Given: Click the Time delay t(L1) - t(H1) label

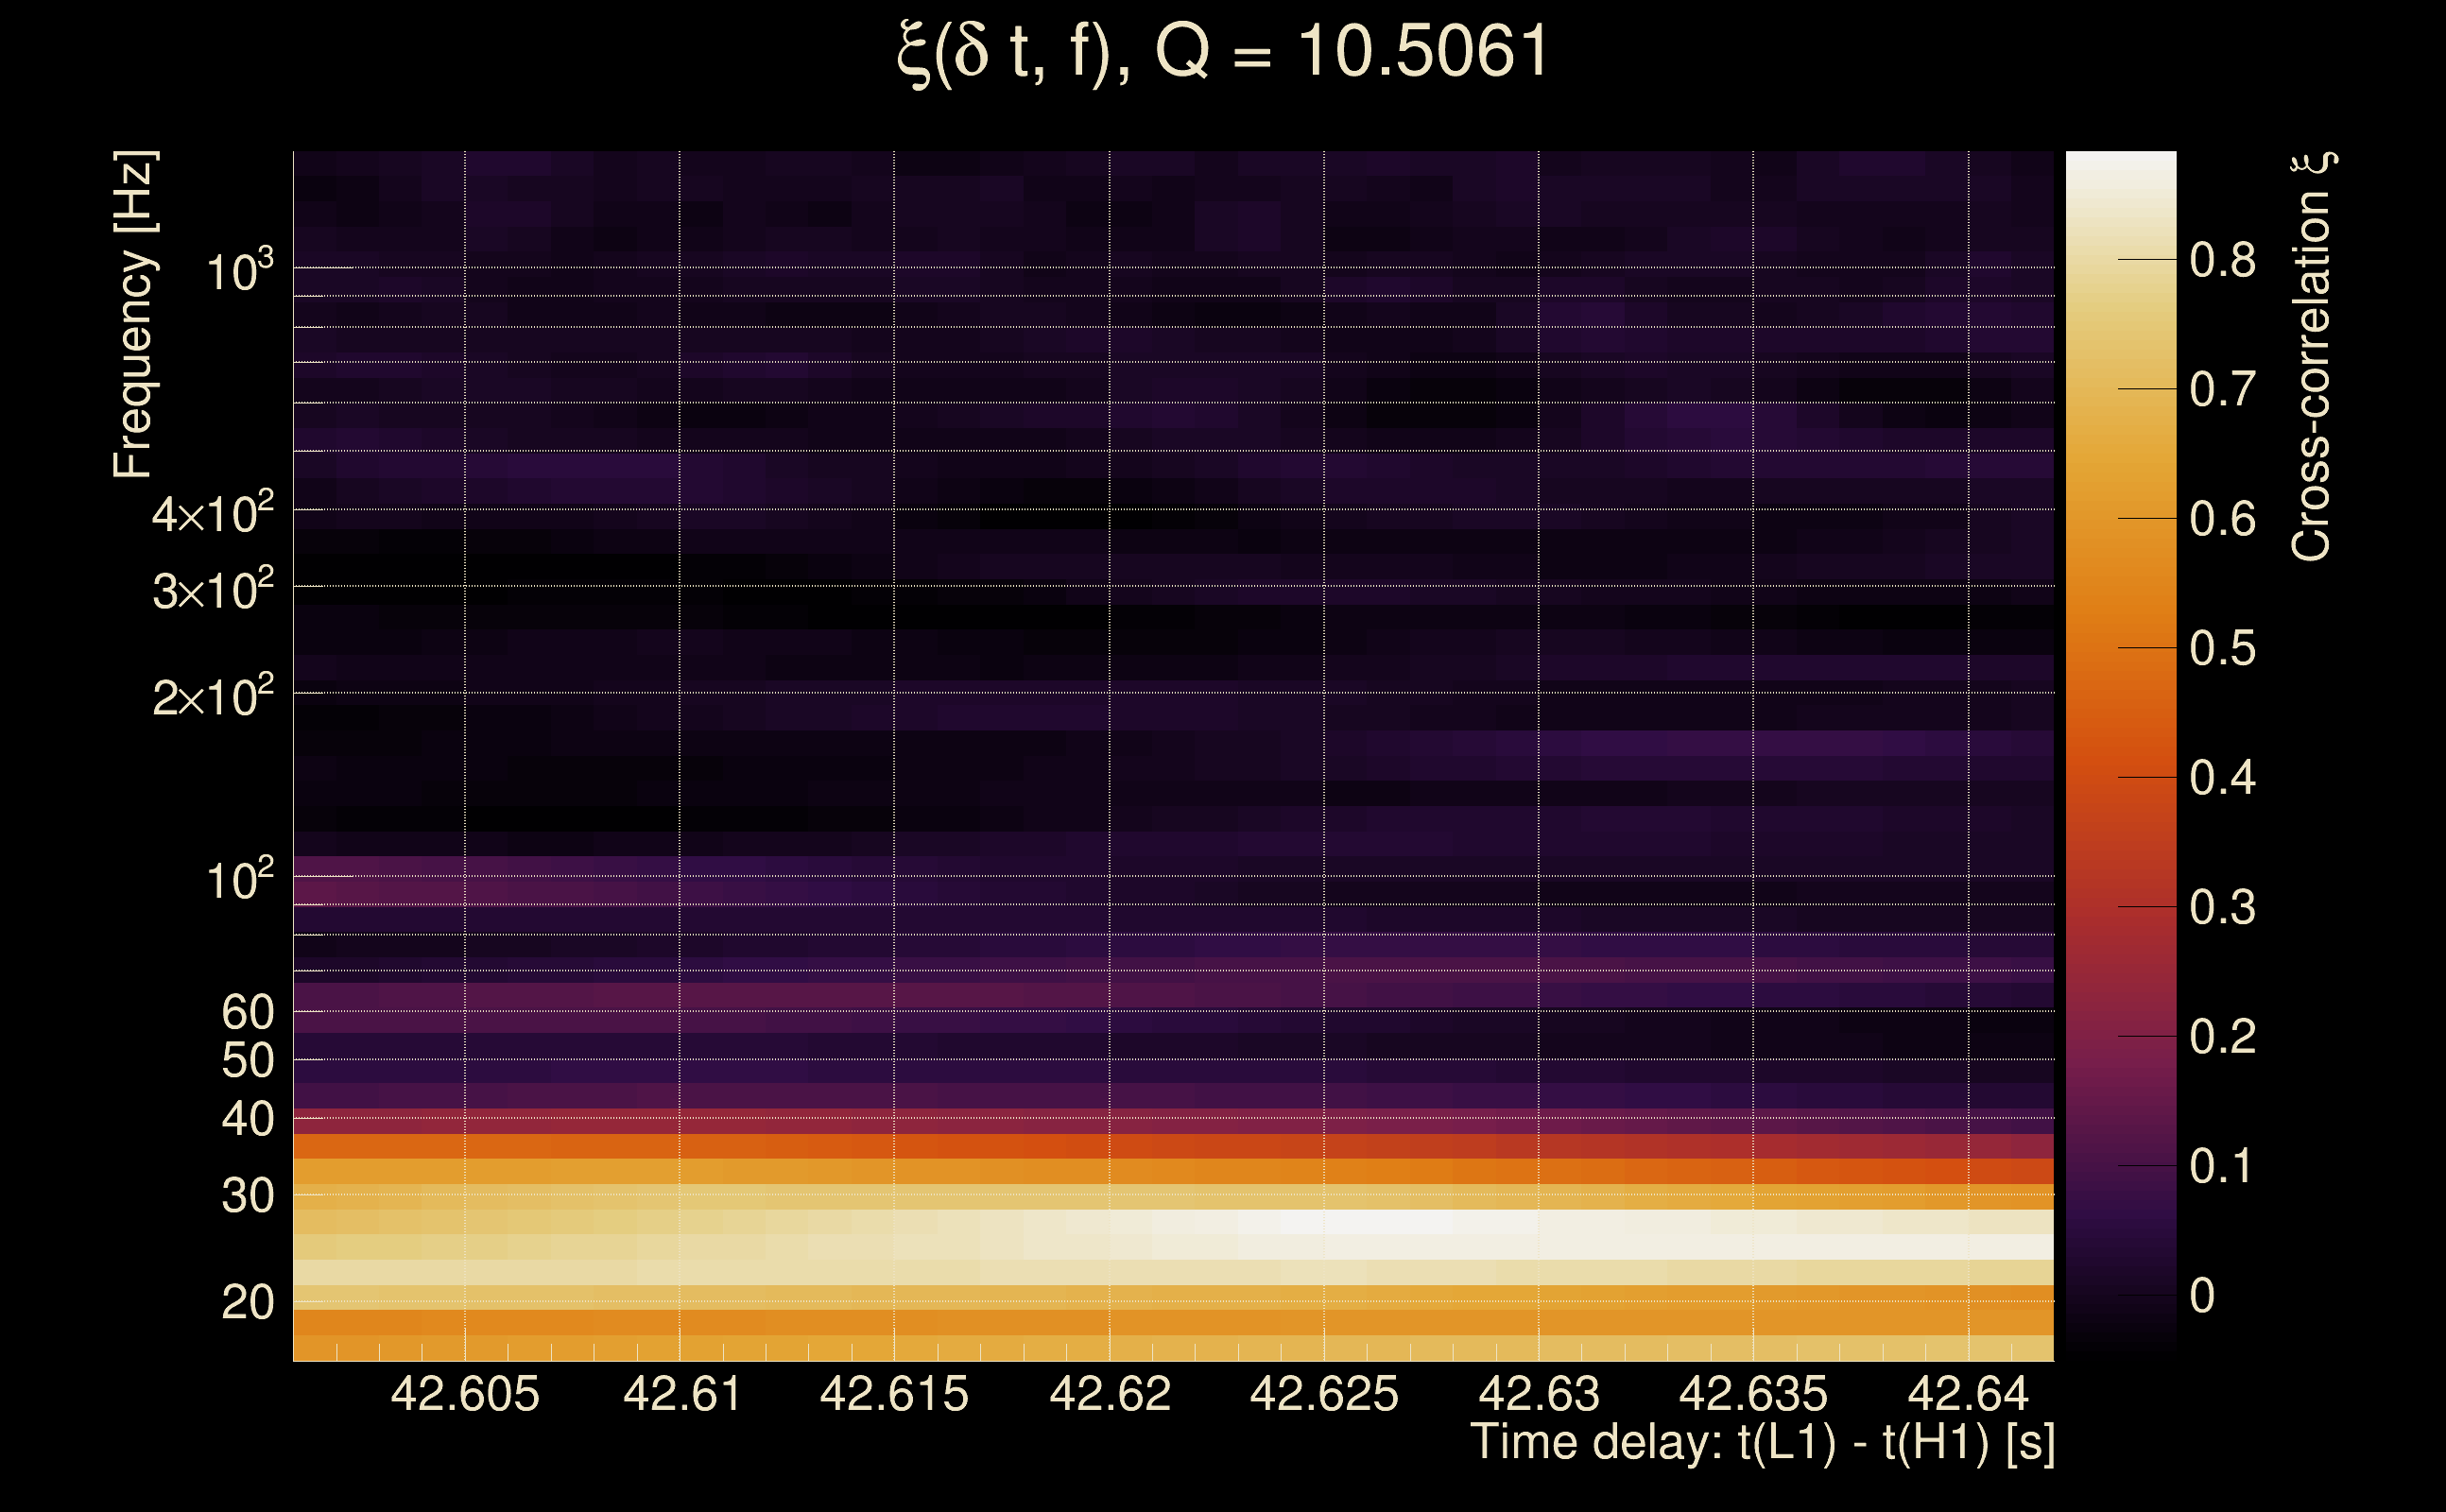Looking at the screenshot, I should (x=1762, y=1443).
